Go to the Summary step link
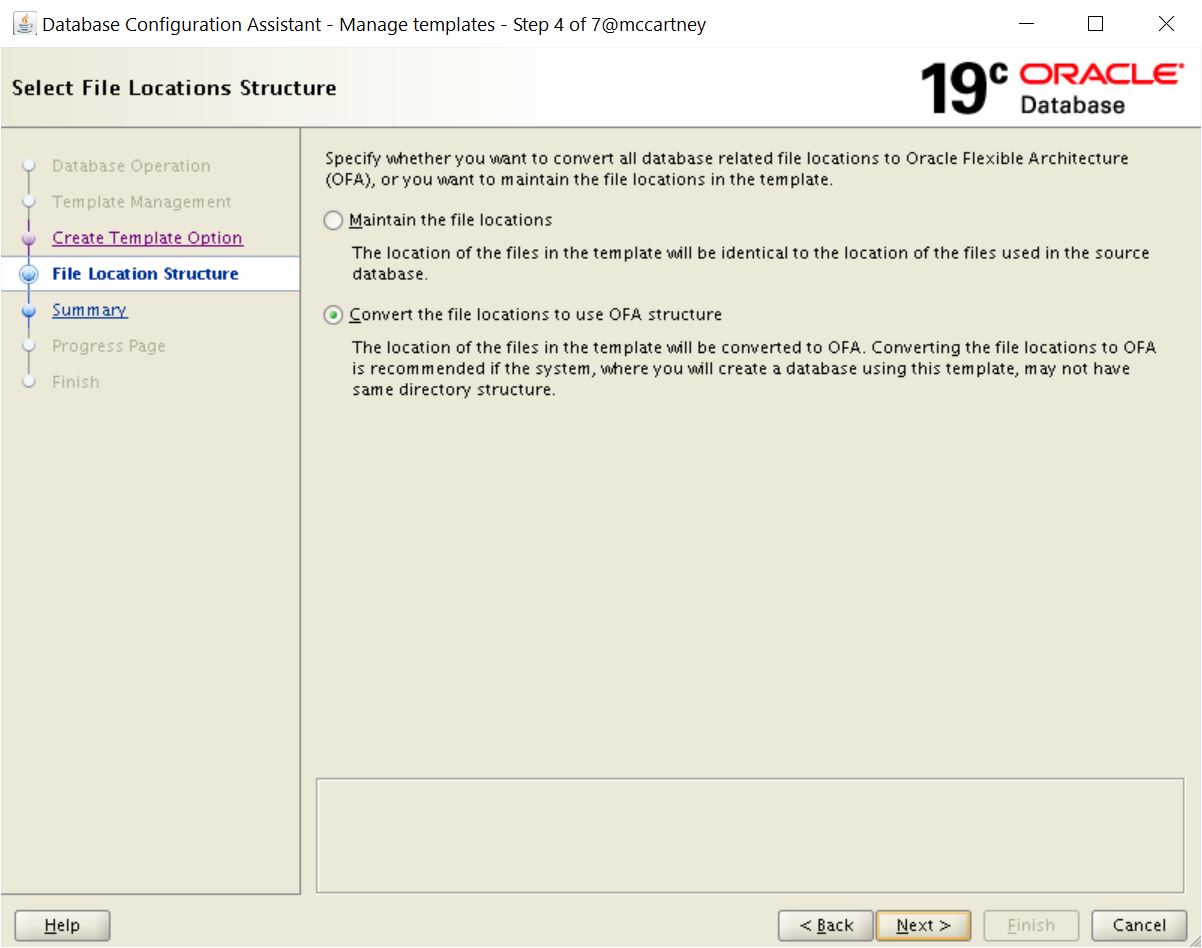The width and height of the screenshot is (1202, 948). 89,310
